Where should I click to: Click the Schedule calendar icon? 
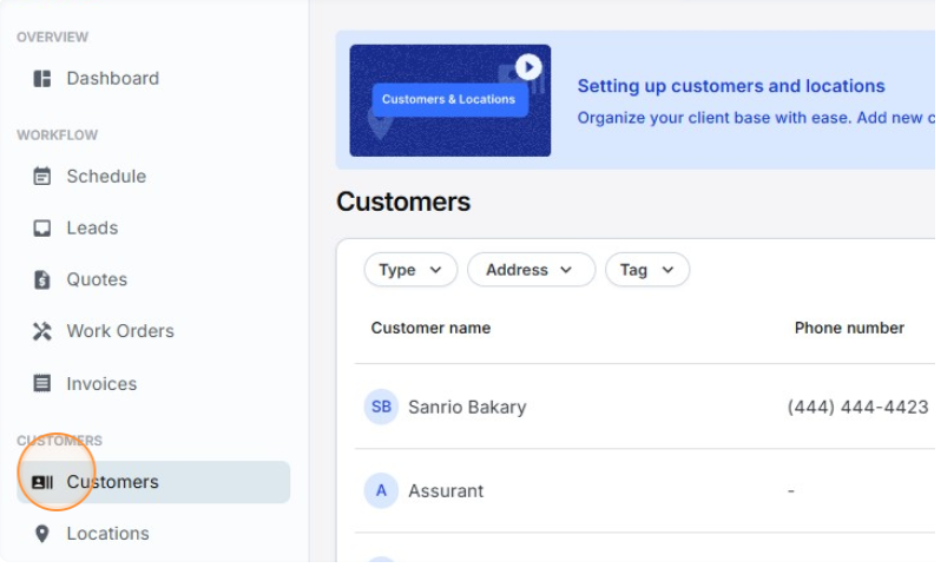point(42,176)
